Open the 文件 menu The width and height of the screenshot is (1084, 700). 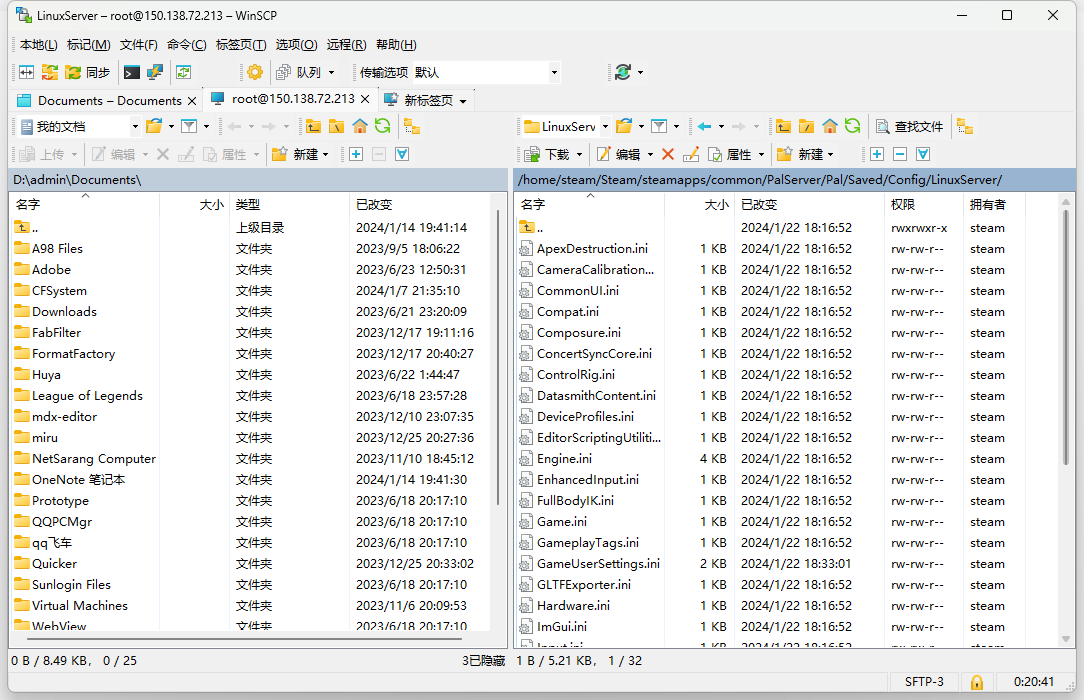point(139,45)
